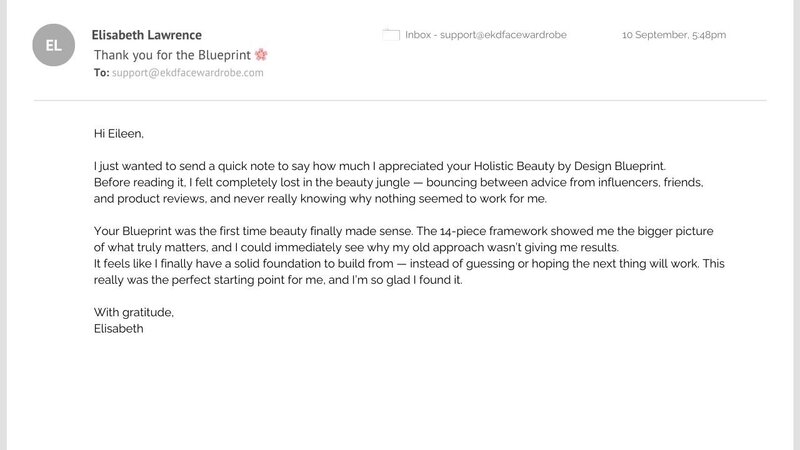Click the 'To:' label

[102, 73]
